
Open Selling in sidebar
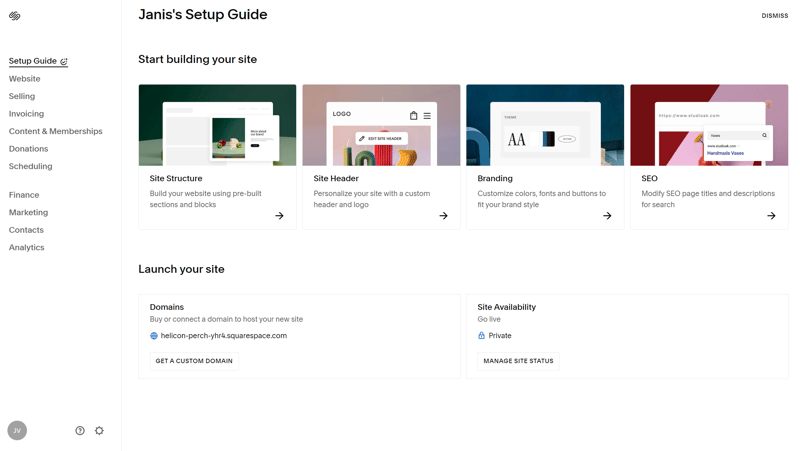[22, 96]
